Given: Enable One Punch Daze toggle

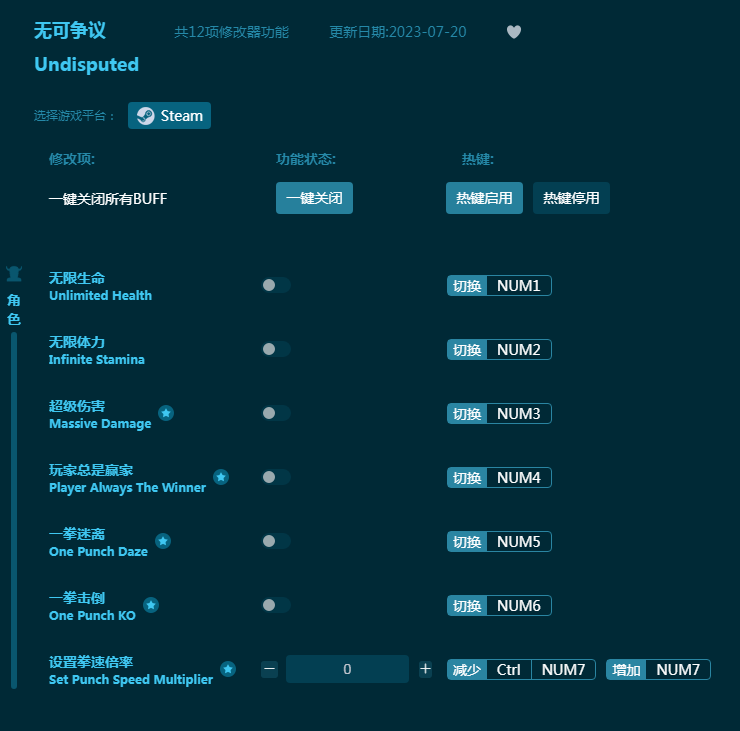Looking at the screenshot, I should pyautogui.click(x=276, y=541).
